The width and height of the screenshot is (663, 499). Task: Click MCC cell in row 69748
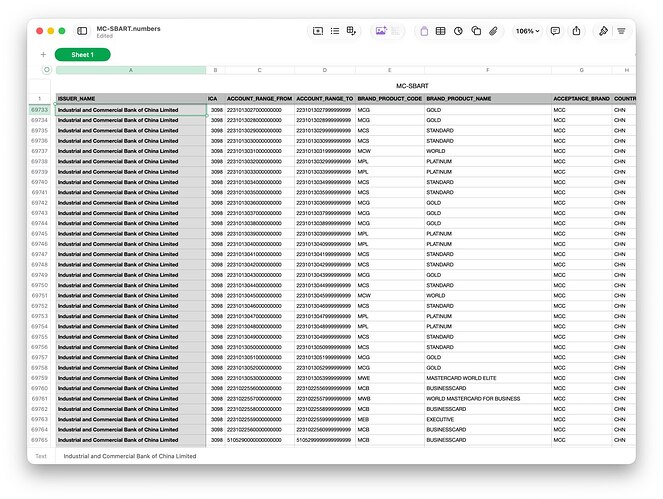point(581,265)
